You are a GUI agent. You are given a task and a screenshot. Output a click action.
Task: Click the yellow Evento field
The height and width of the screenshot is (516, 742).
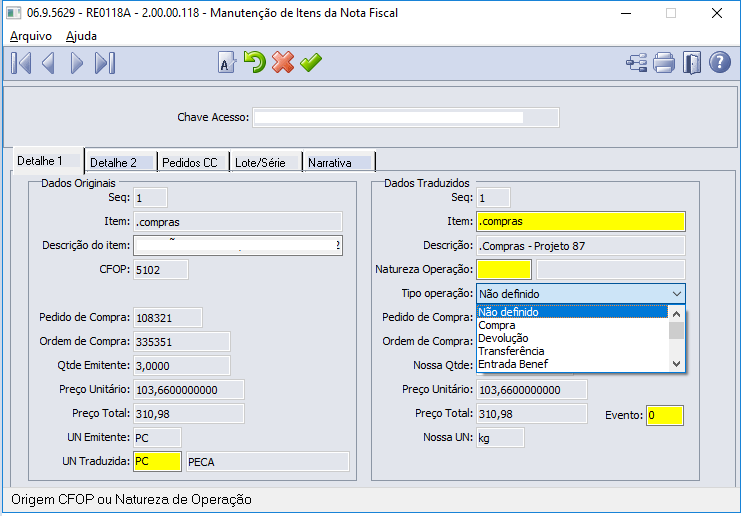(665, 415)
